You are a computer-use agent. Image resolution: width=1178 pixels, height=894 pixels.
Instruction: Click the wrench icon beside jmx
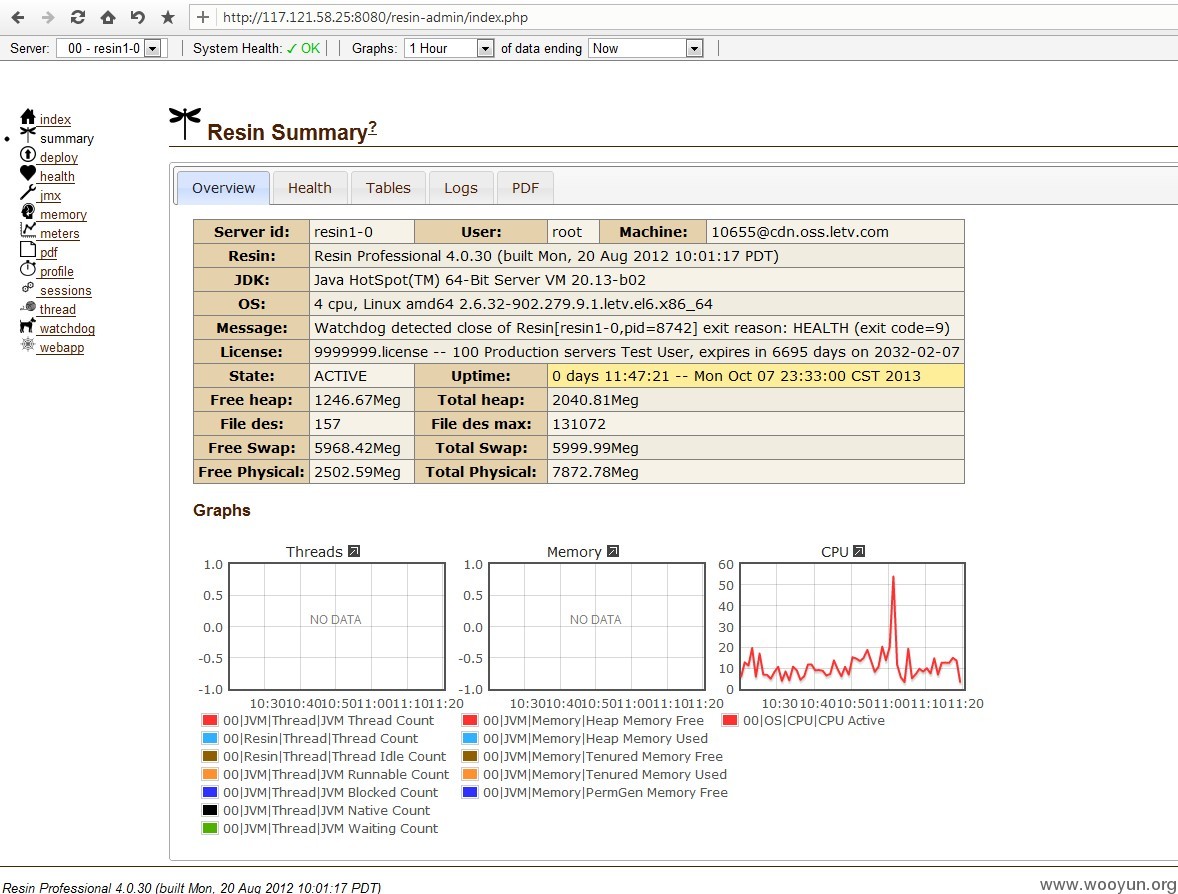pyautogui.click(x=28, y=192)
